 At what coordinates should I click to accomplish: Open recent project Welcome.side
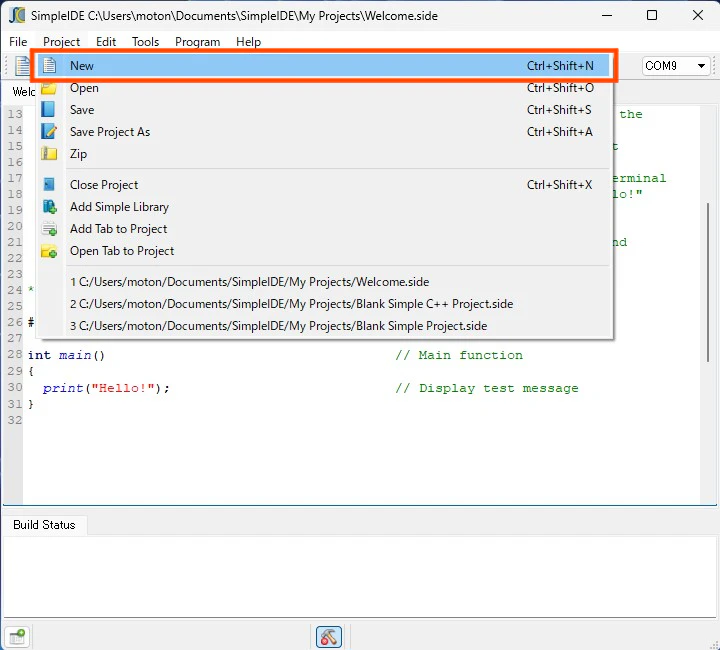(x=325, y=281)
